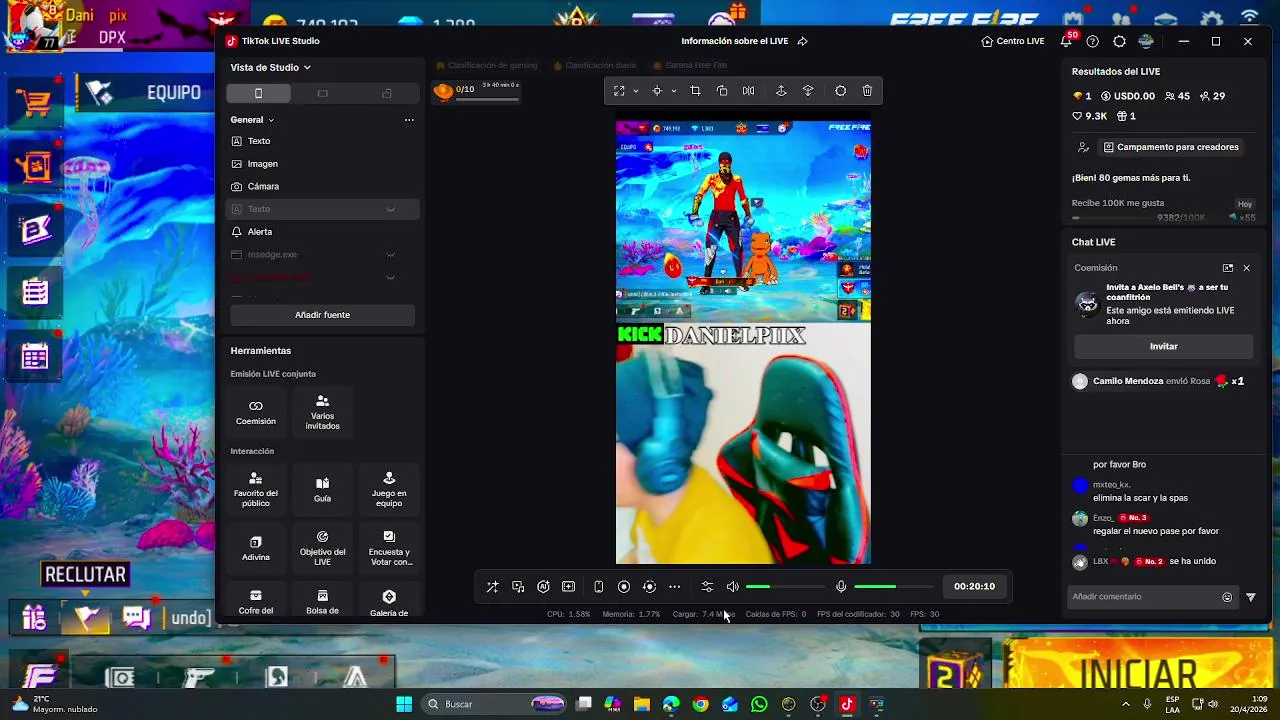Open magic wand effects in bottom bar

(492, 587)
